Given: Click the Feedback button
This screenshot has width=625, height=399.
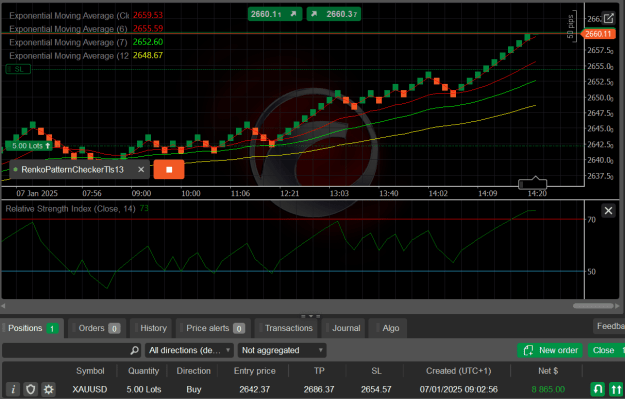Looking at the screenshot, I should tap(609, 326).
